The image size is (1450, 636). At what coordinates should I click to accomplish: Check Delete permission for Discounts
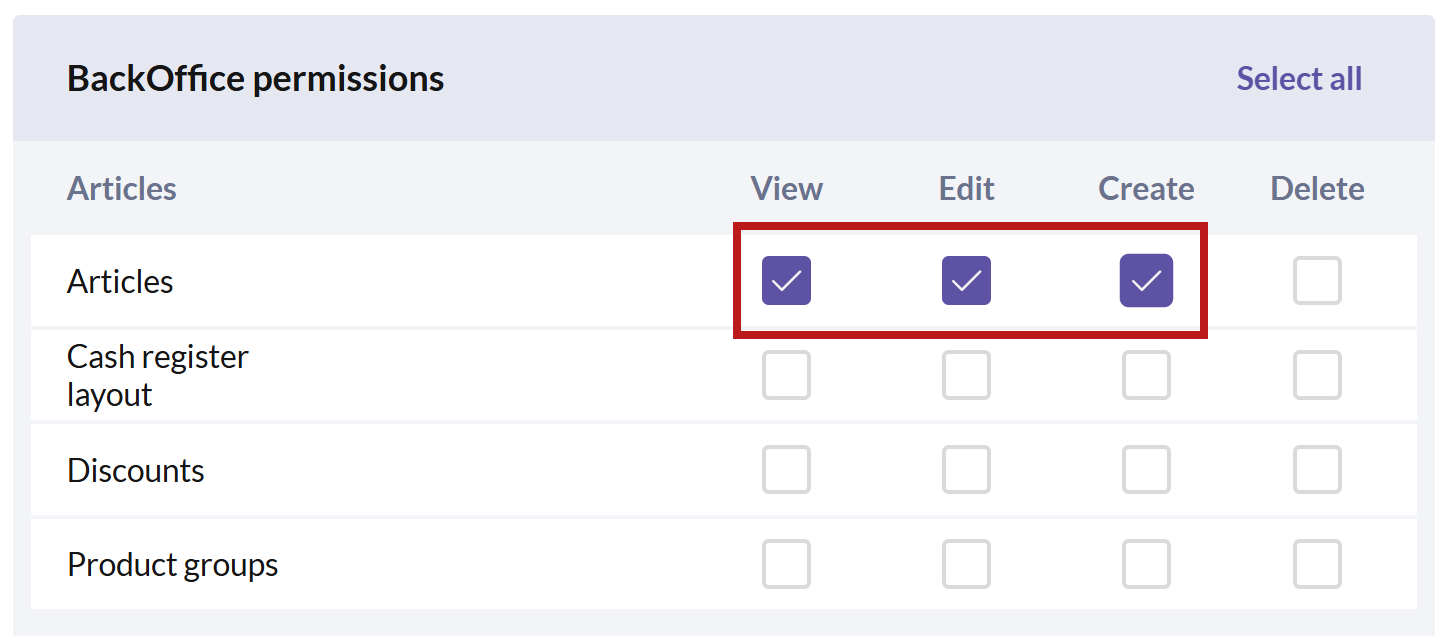1317,470
